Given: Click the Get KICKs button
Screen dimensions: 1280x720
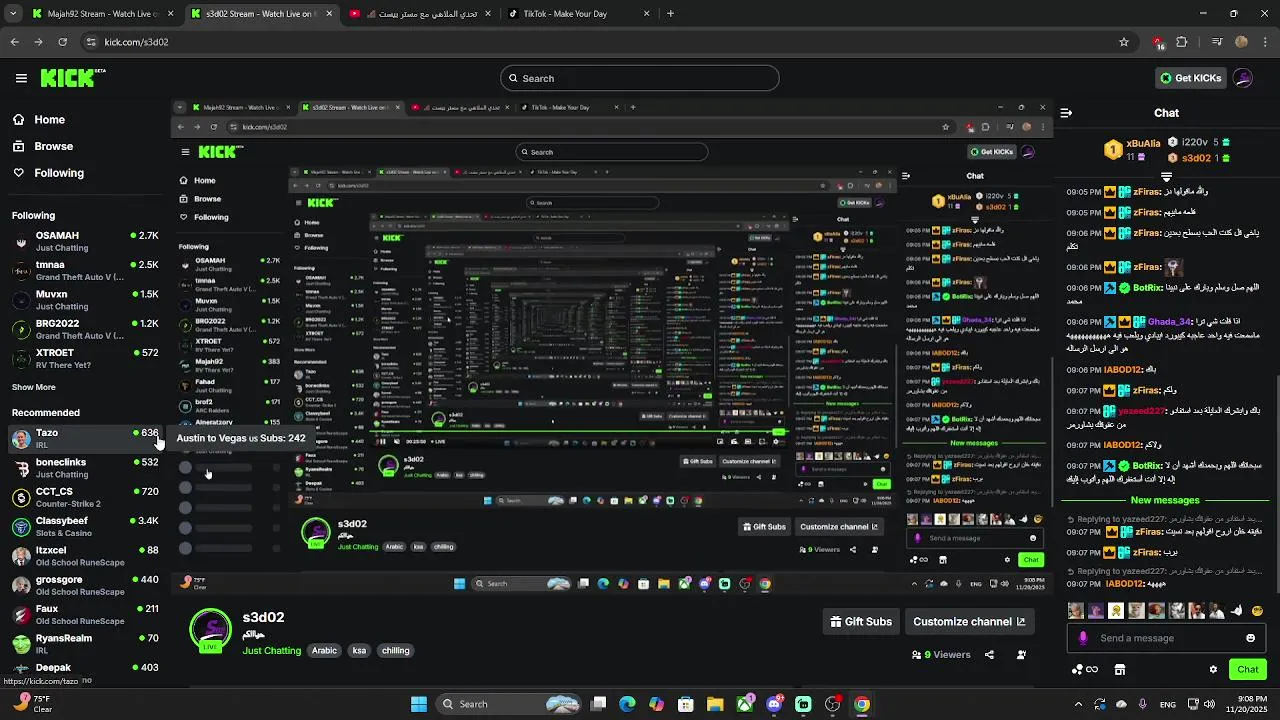Looking at the screenshot, I should click(x=1190, y=78).
